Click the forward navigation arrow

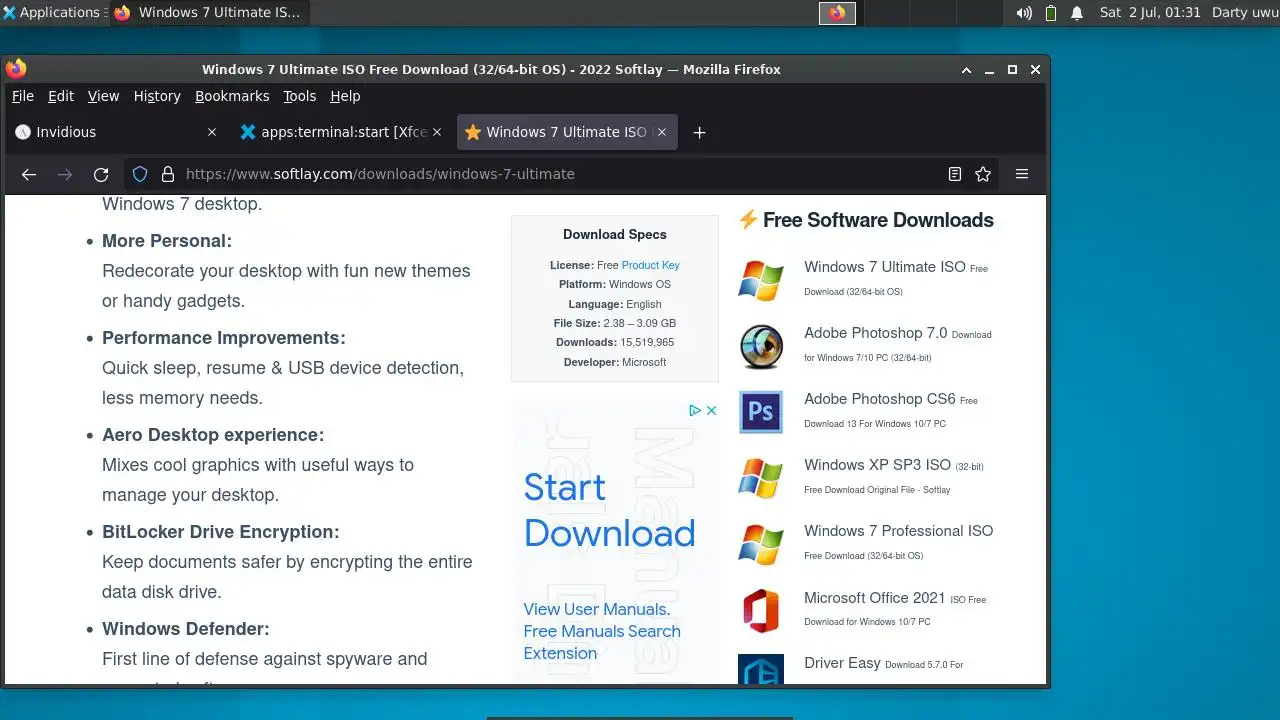tap(65, 174)
